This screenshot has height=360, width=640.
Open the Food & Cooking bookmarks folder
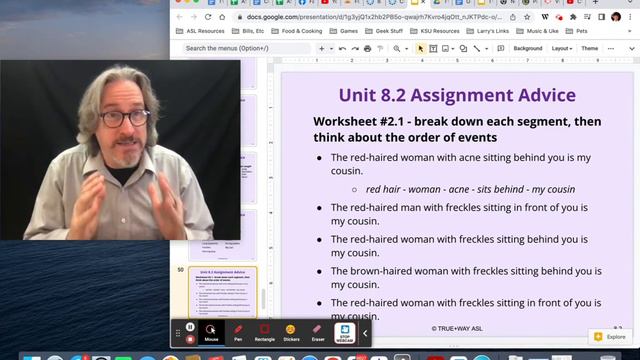pyautogui.click(x=297, y=31)
